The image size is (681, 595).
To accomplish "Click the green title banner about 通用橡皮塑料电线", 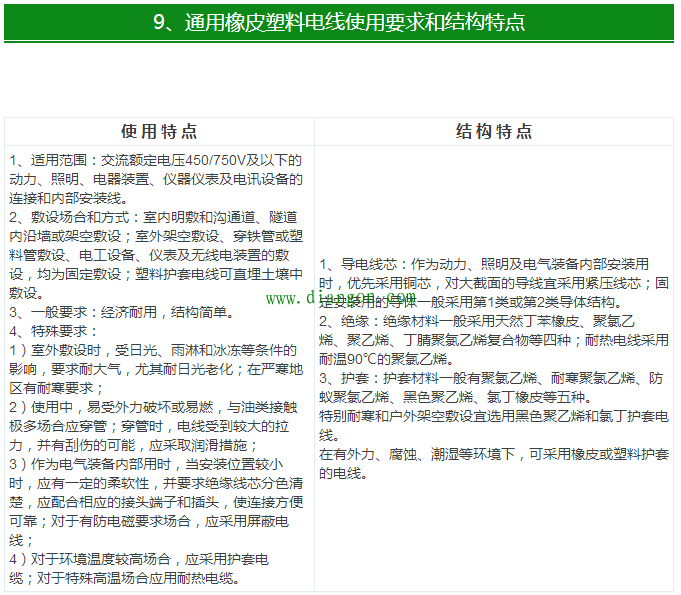I will click(x=340, y=22).
